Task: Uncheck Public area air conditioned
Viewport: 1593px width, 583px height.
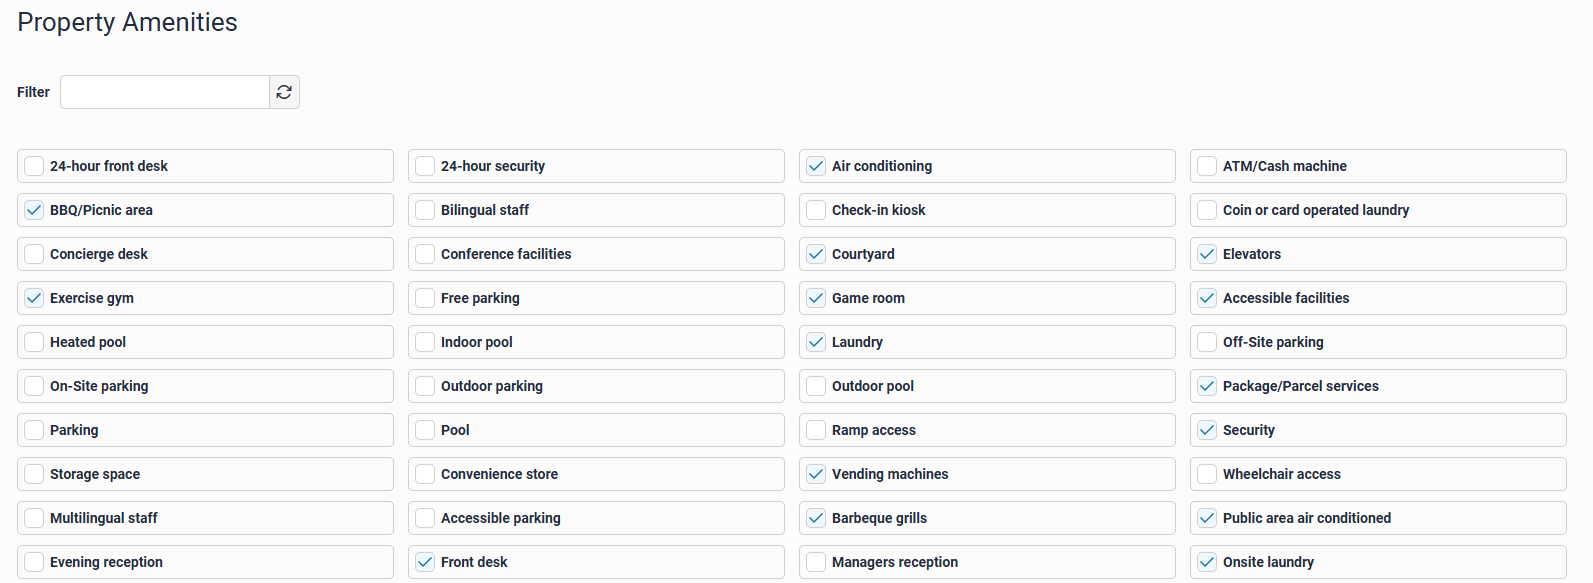Action: [1207, 518]
